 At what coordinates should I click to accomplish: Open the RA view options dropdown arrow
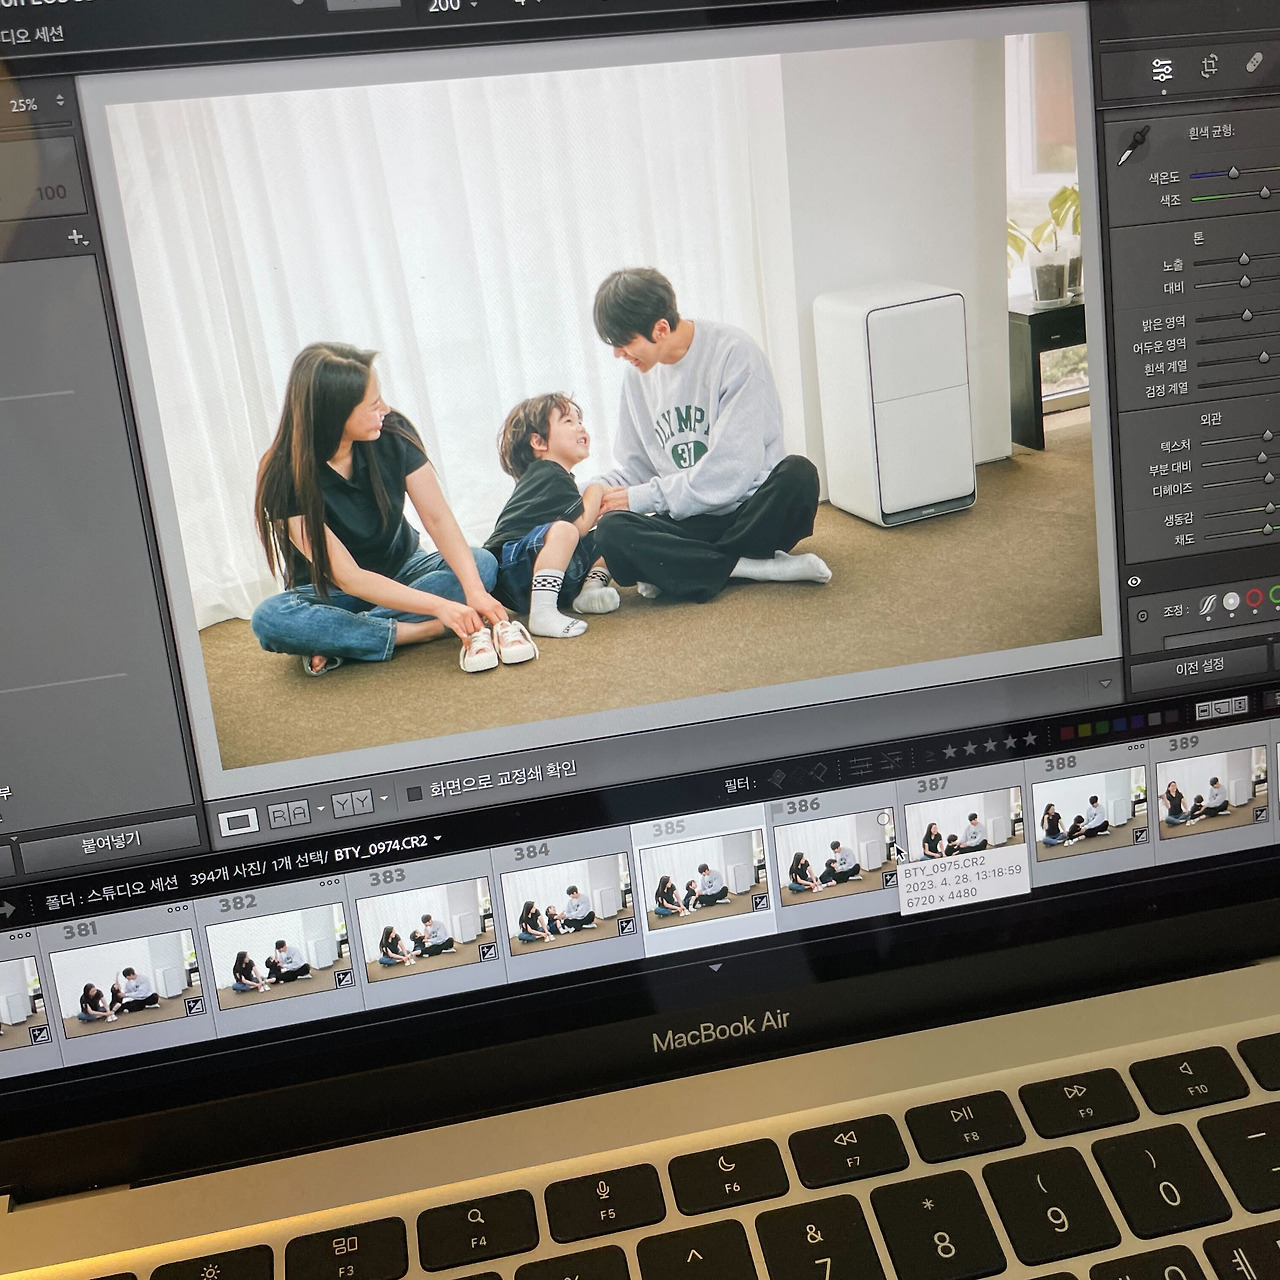click(x=320, y=808)
